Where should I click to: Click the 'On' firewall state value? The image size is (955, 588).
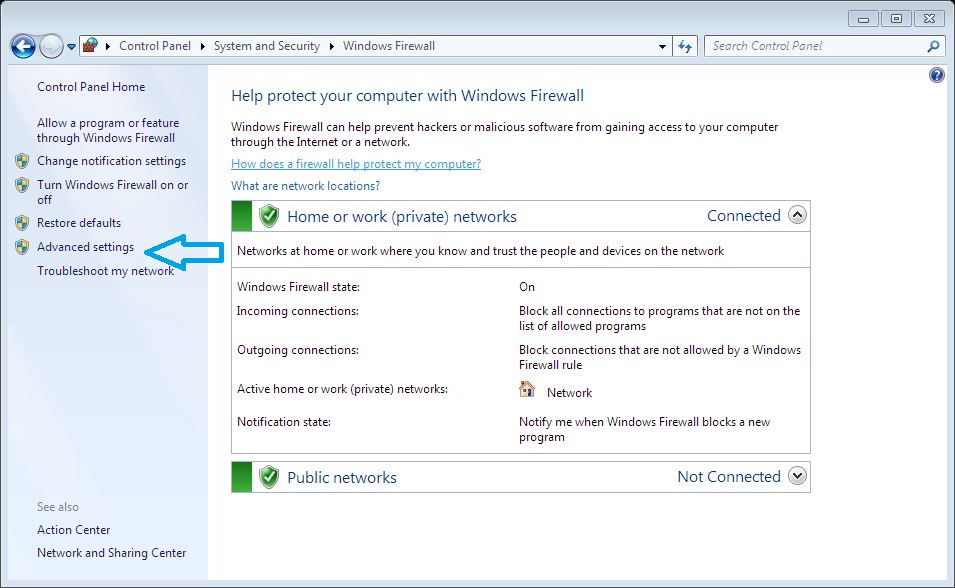coord(527,287)
